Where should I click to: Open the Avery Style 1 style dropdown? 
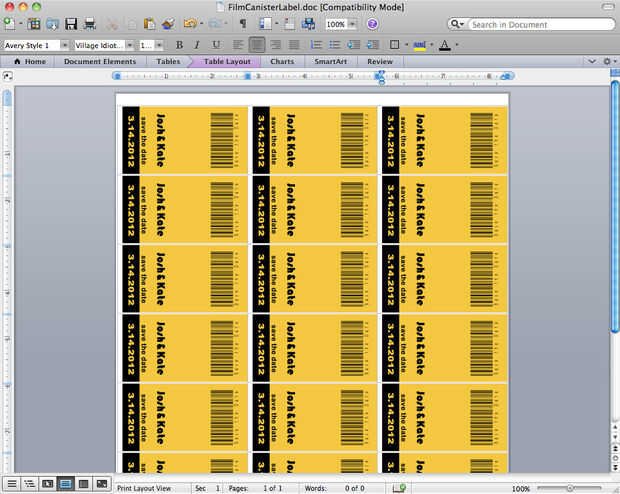[x=64, y=45]
